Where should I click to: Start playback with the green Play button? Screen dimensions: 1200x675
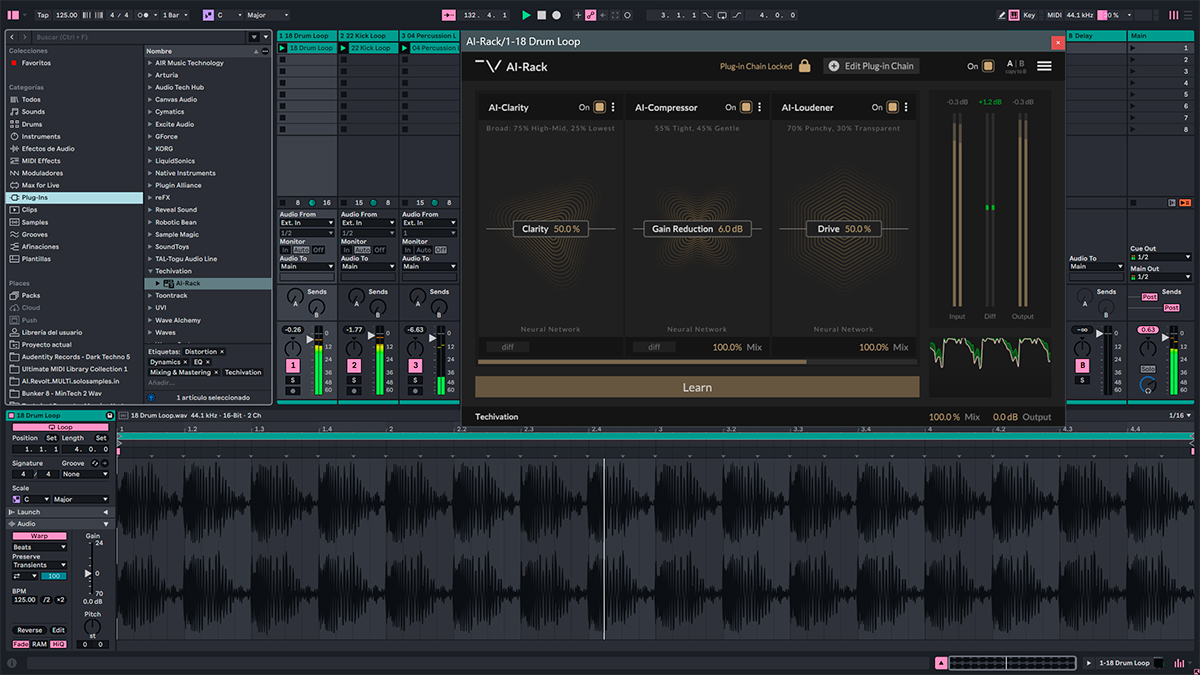tap(526, 15)
